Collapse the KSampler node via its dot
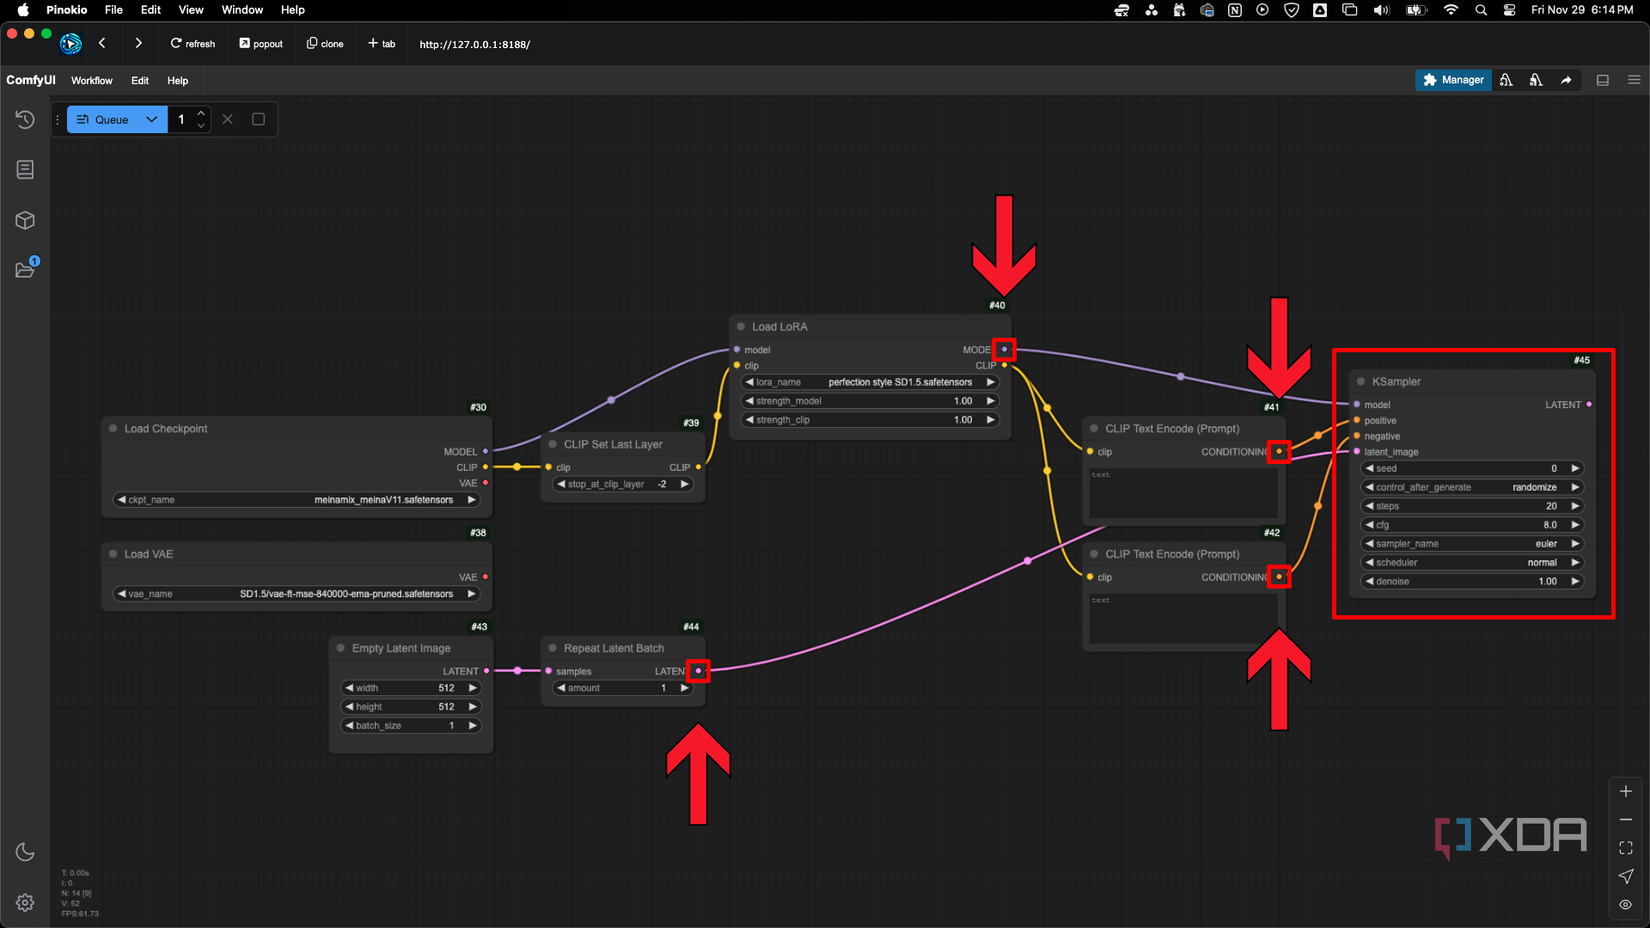 [1361, 382]
